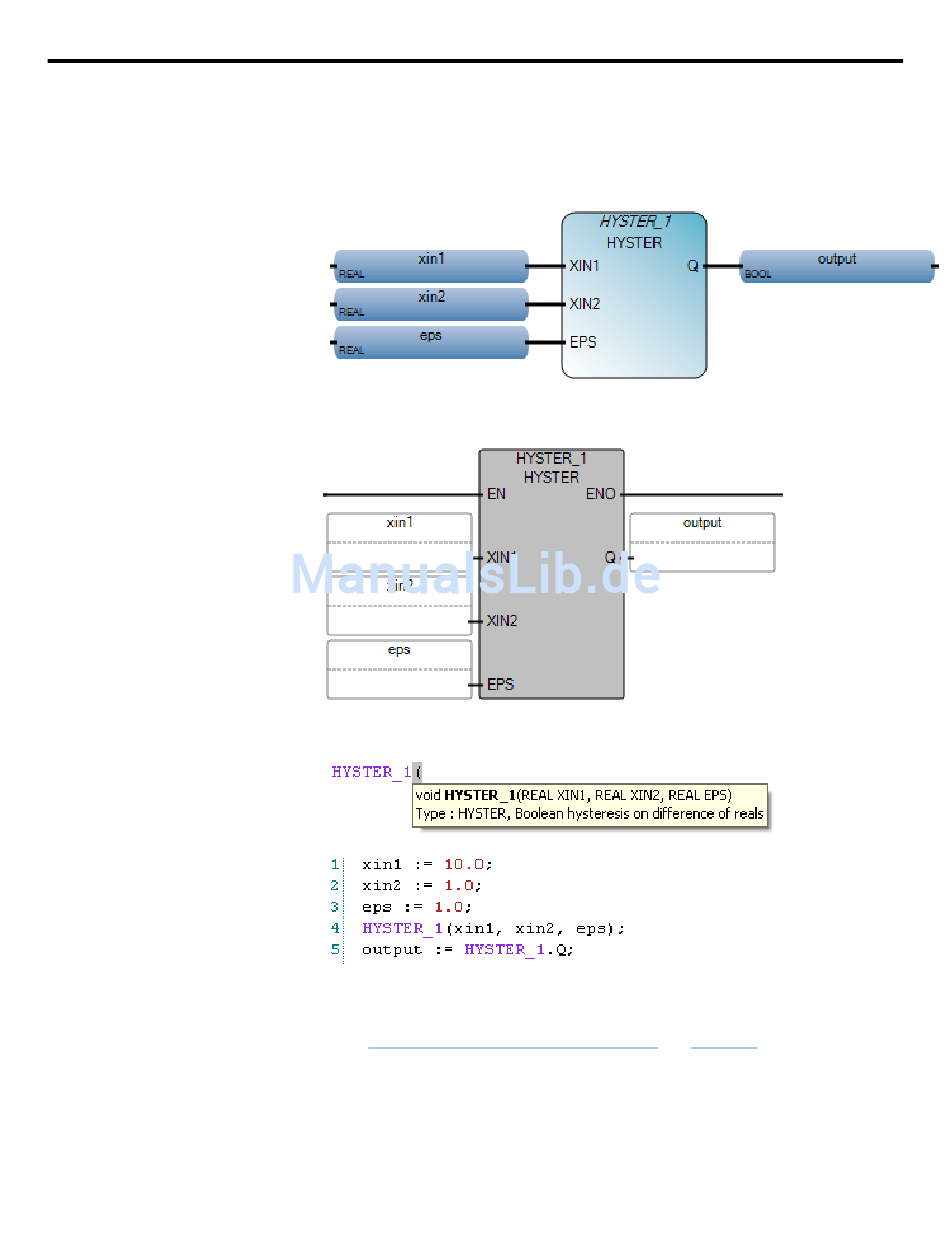This screenshot has height=1254, width=950.
Task: Select eps variable box in ladder diagram
Action: coord(400,669)
